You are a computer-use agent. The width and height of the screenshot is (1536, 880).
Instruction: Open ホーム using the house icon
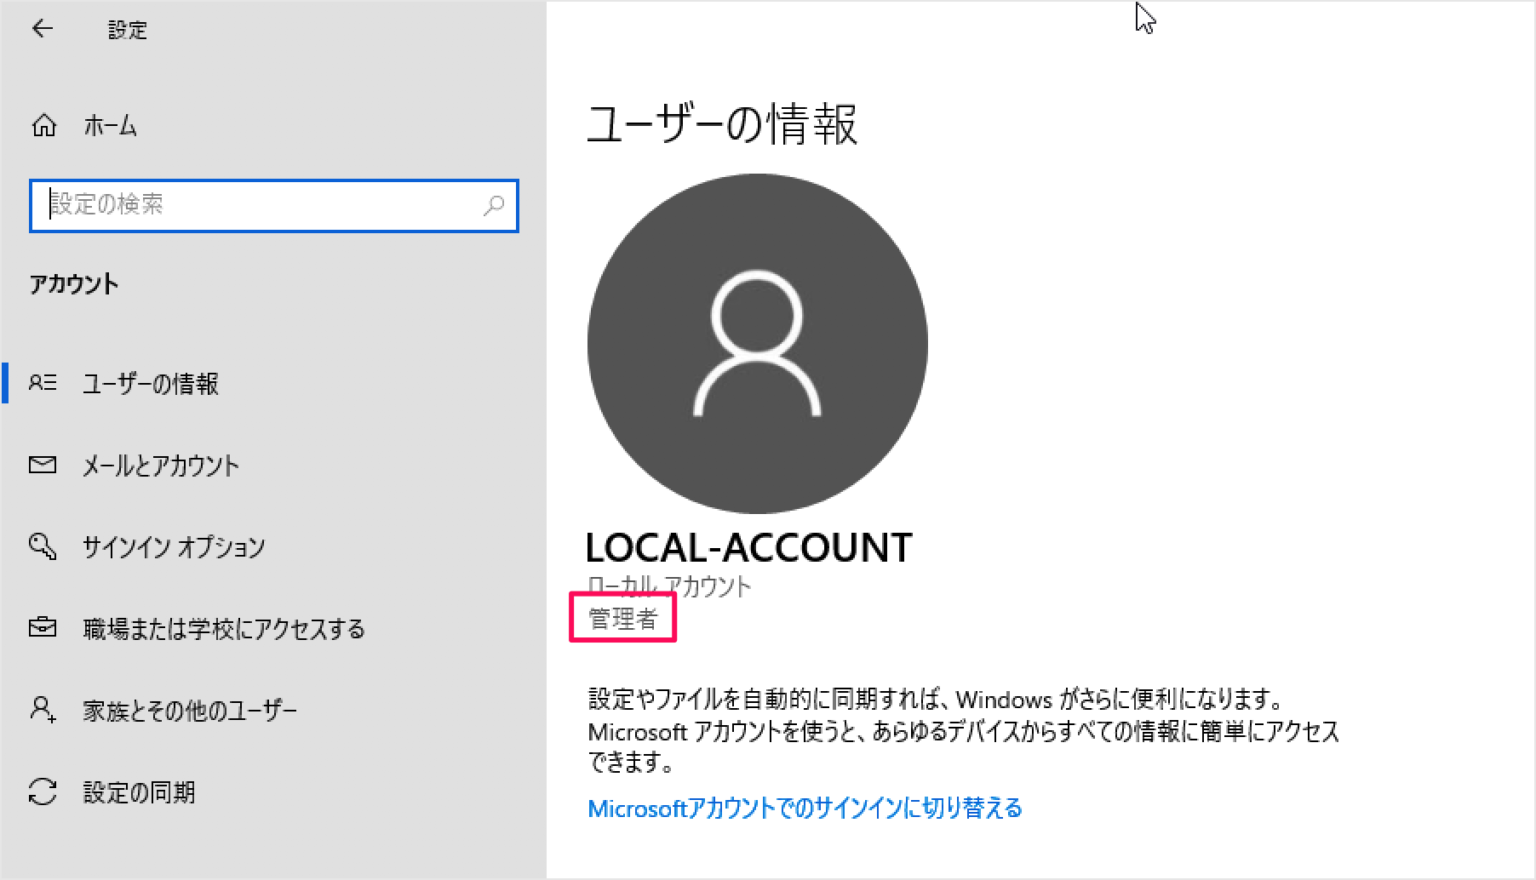pos(44,125)
